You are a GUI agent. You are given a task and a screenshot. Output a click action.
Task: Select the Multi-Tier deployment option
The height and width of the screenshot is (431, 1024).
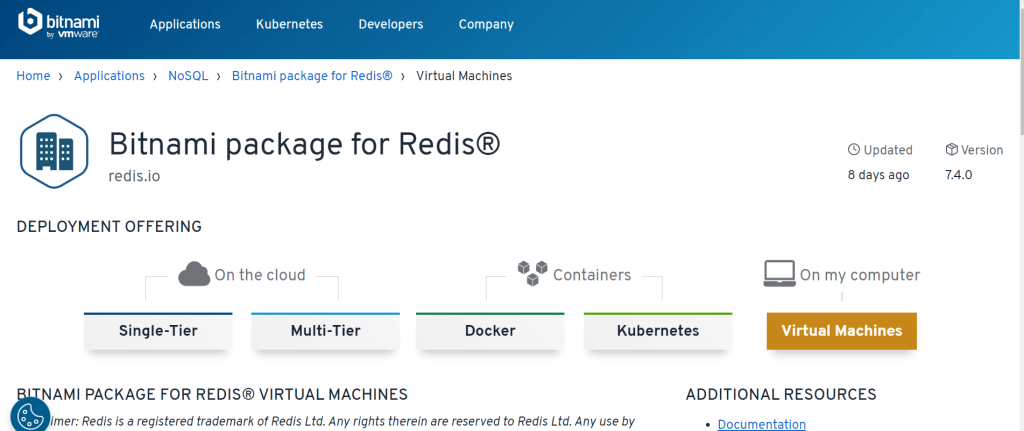pos(325,331)
